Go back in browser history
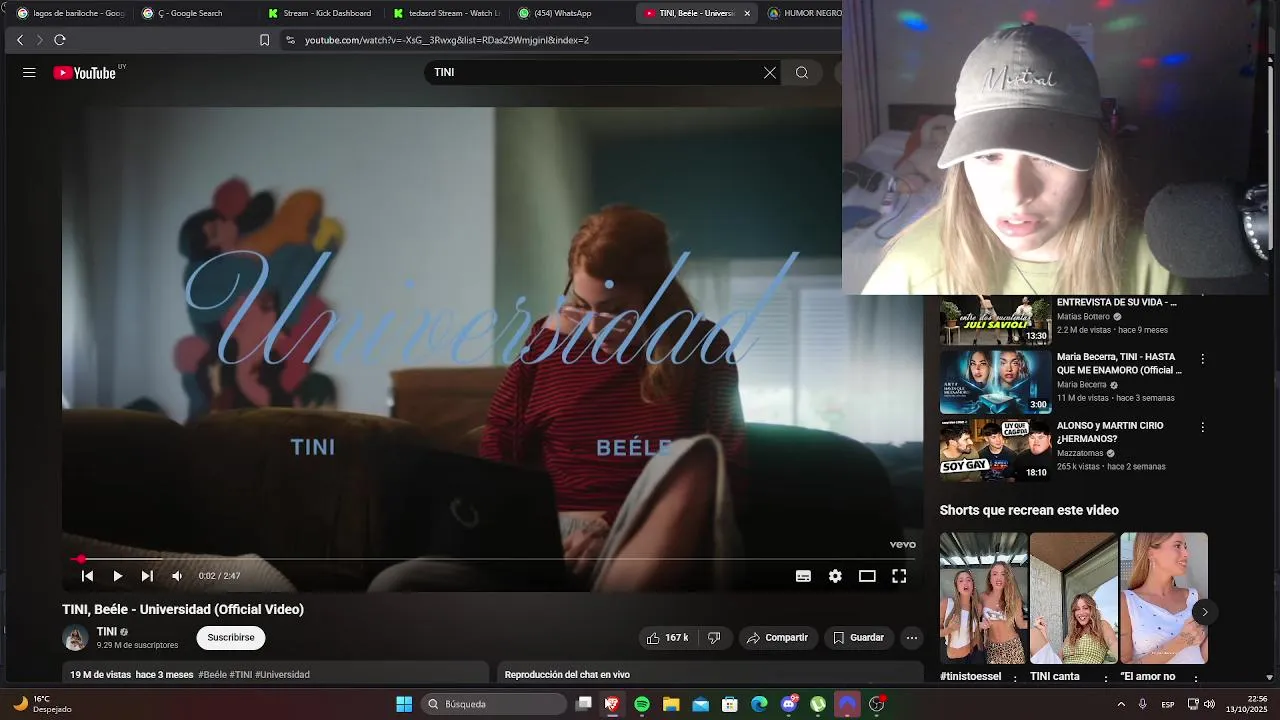The image size is (1280, 720). point(20,40)
